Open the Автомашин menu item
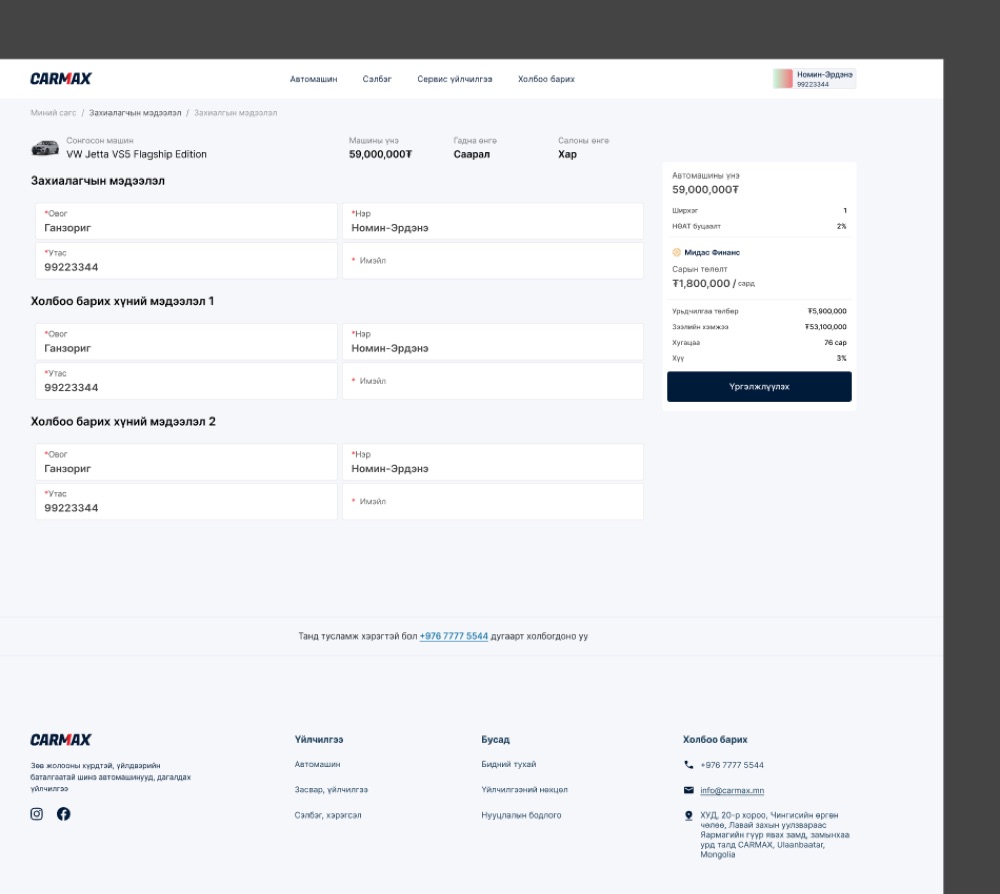 [313, 79]
